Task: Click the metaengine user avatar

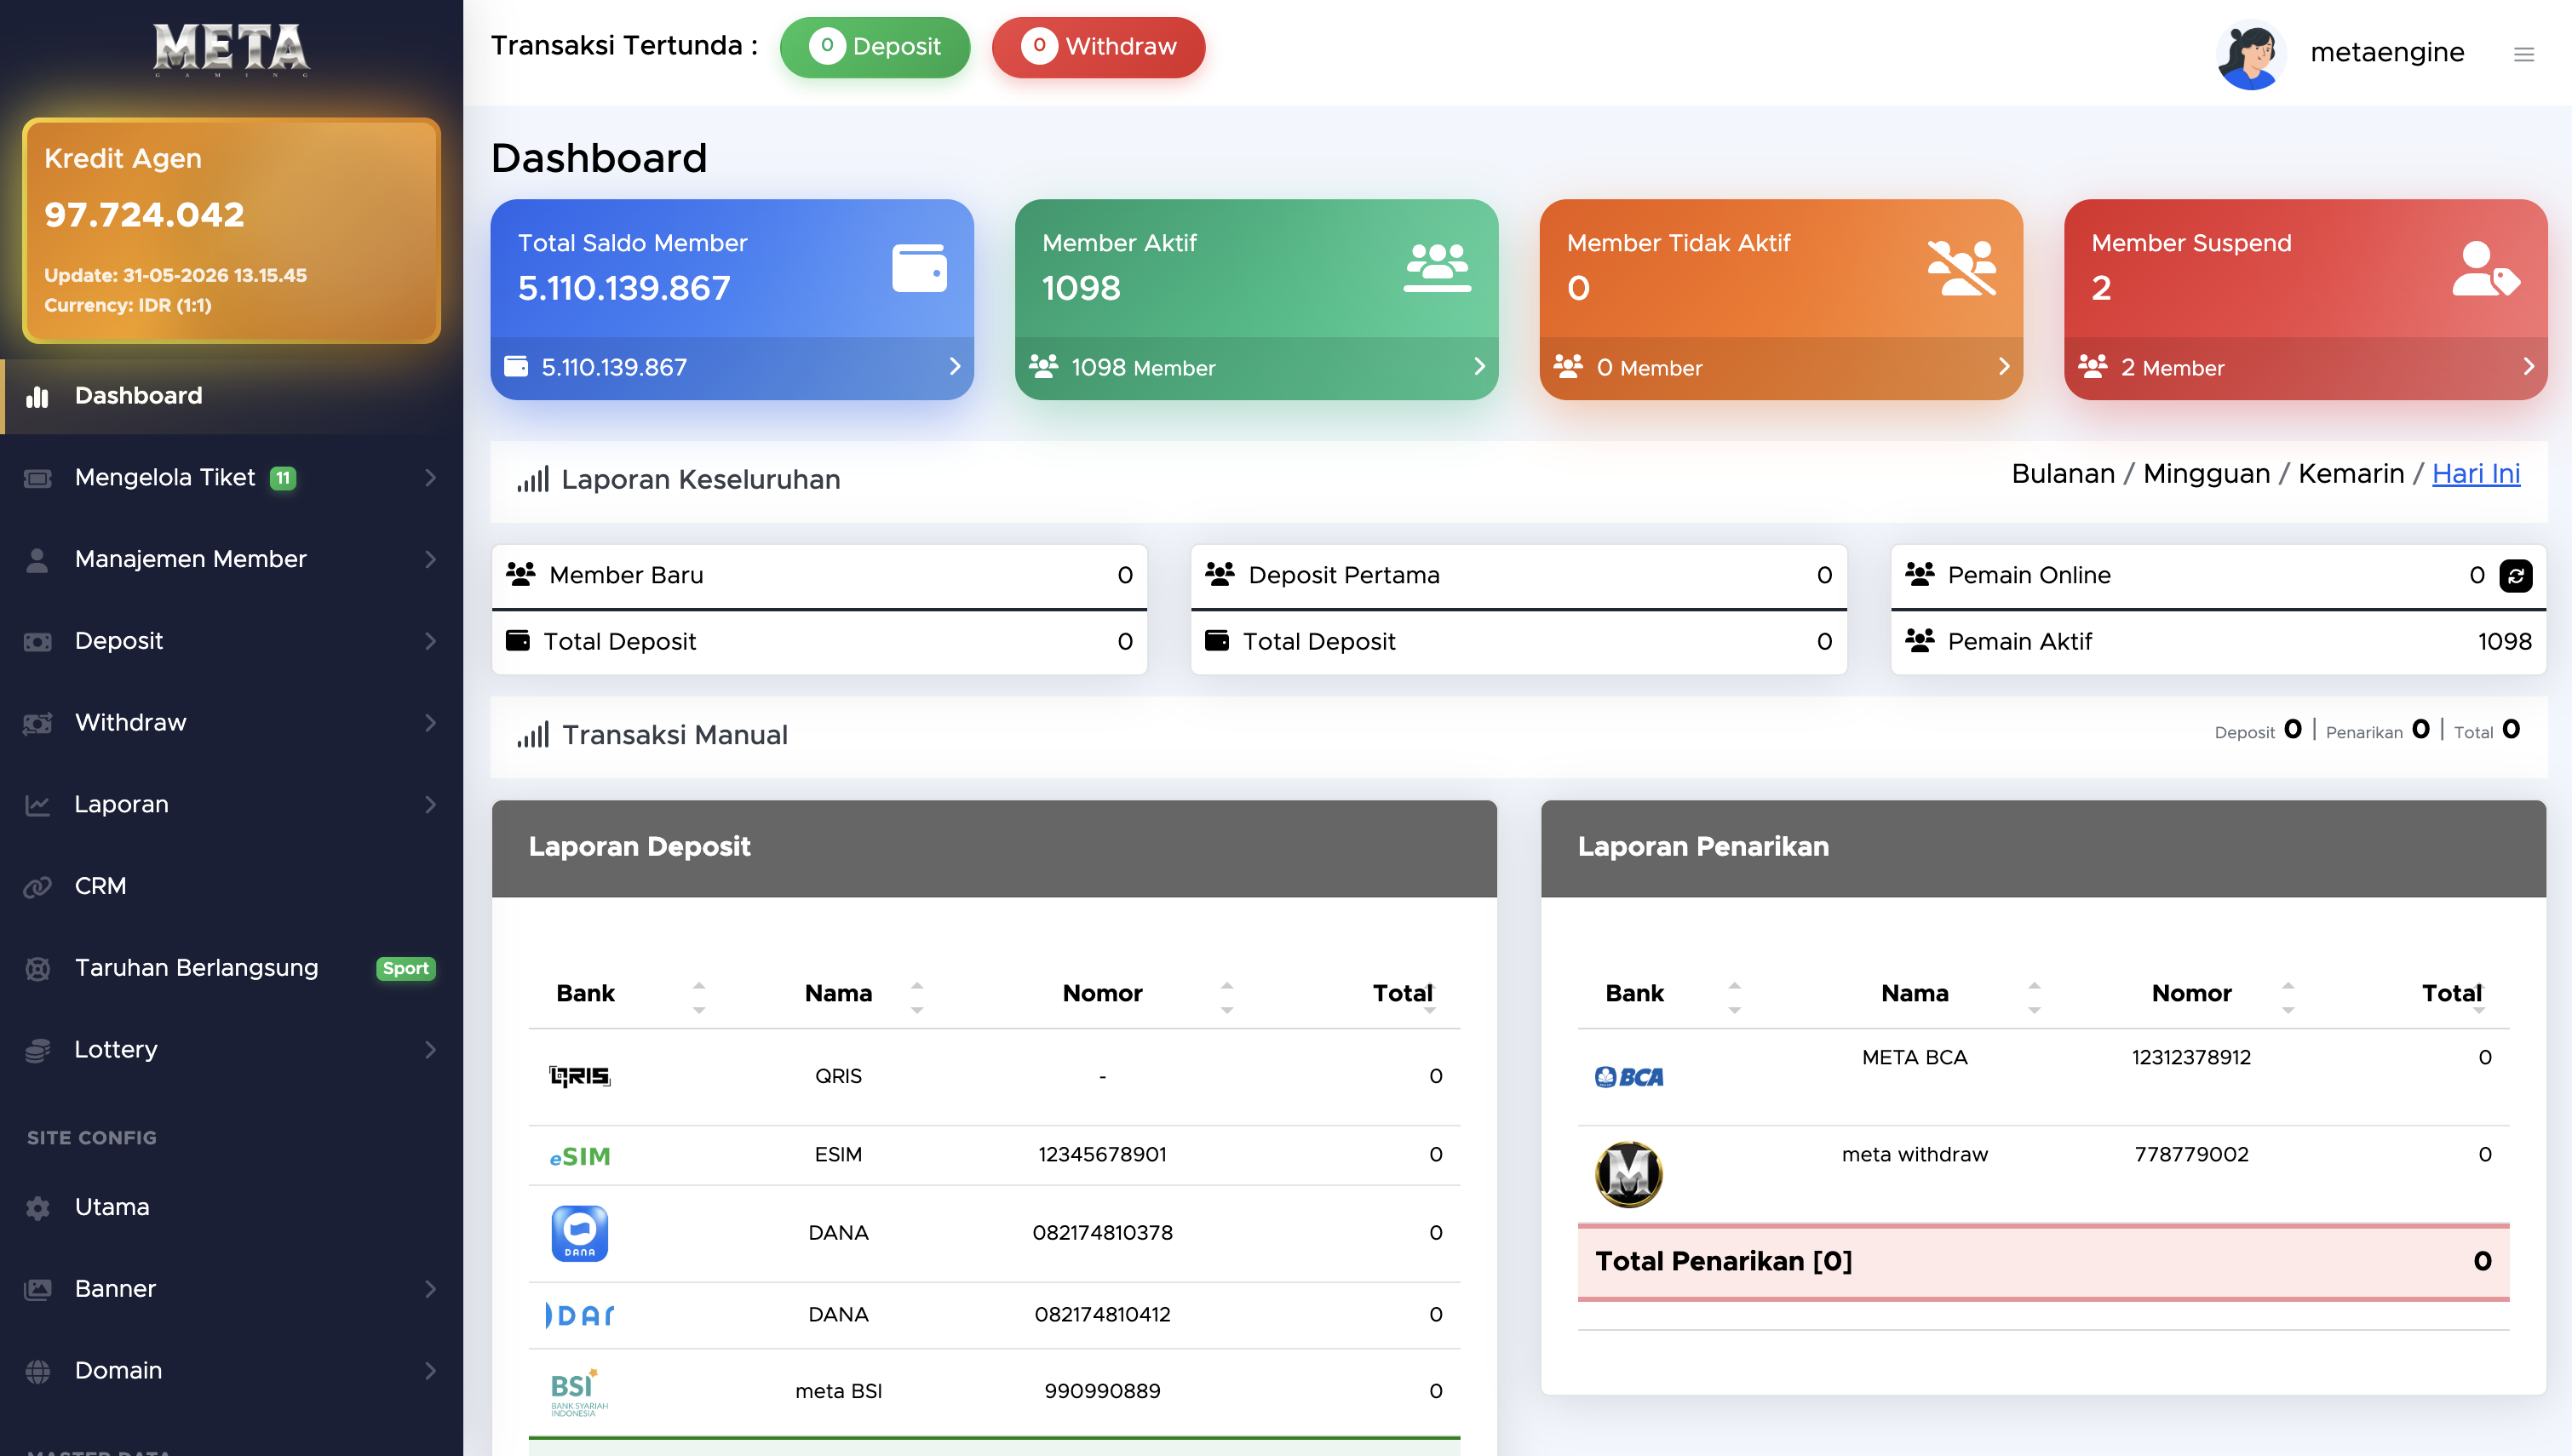Action: pos(2250,54)
